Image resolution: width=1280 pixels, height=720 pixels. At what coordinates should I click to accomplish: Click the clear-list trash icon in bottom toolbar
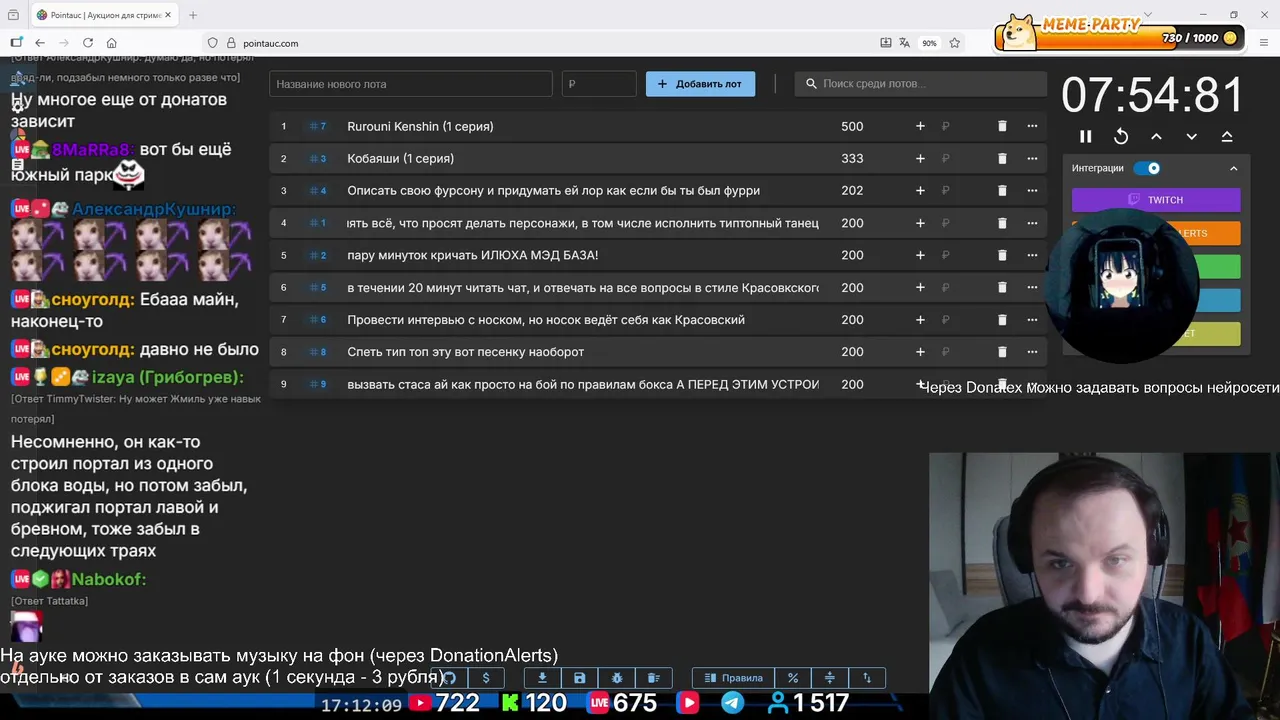[653, 678]
